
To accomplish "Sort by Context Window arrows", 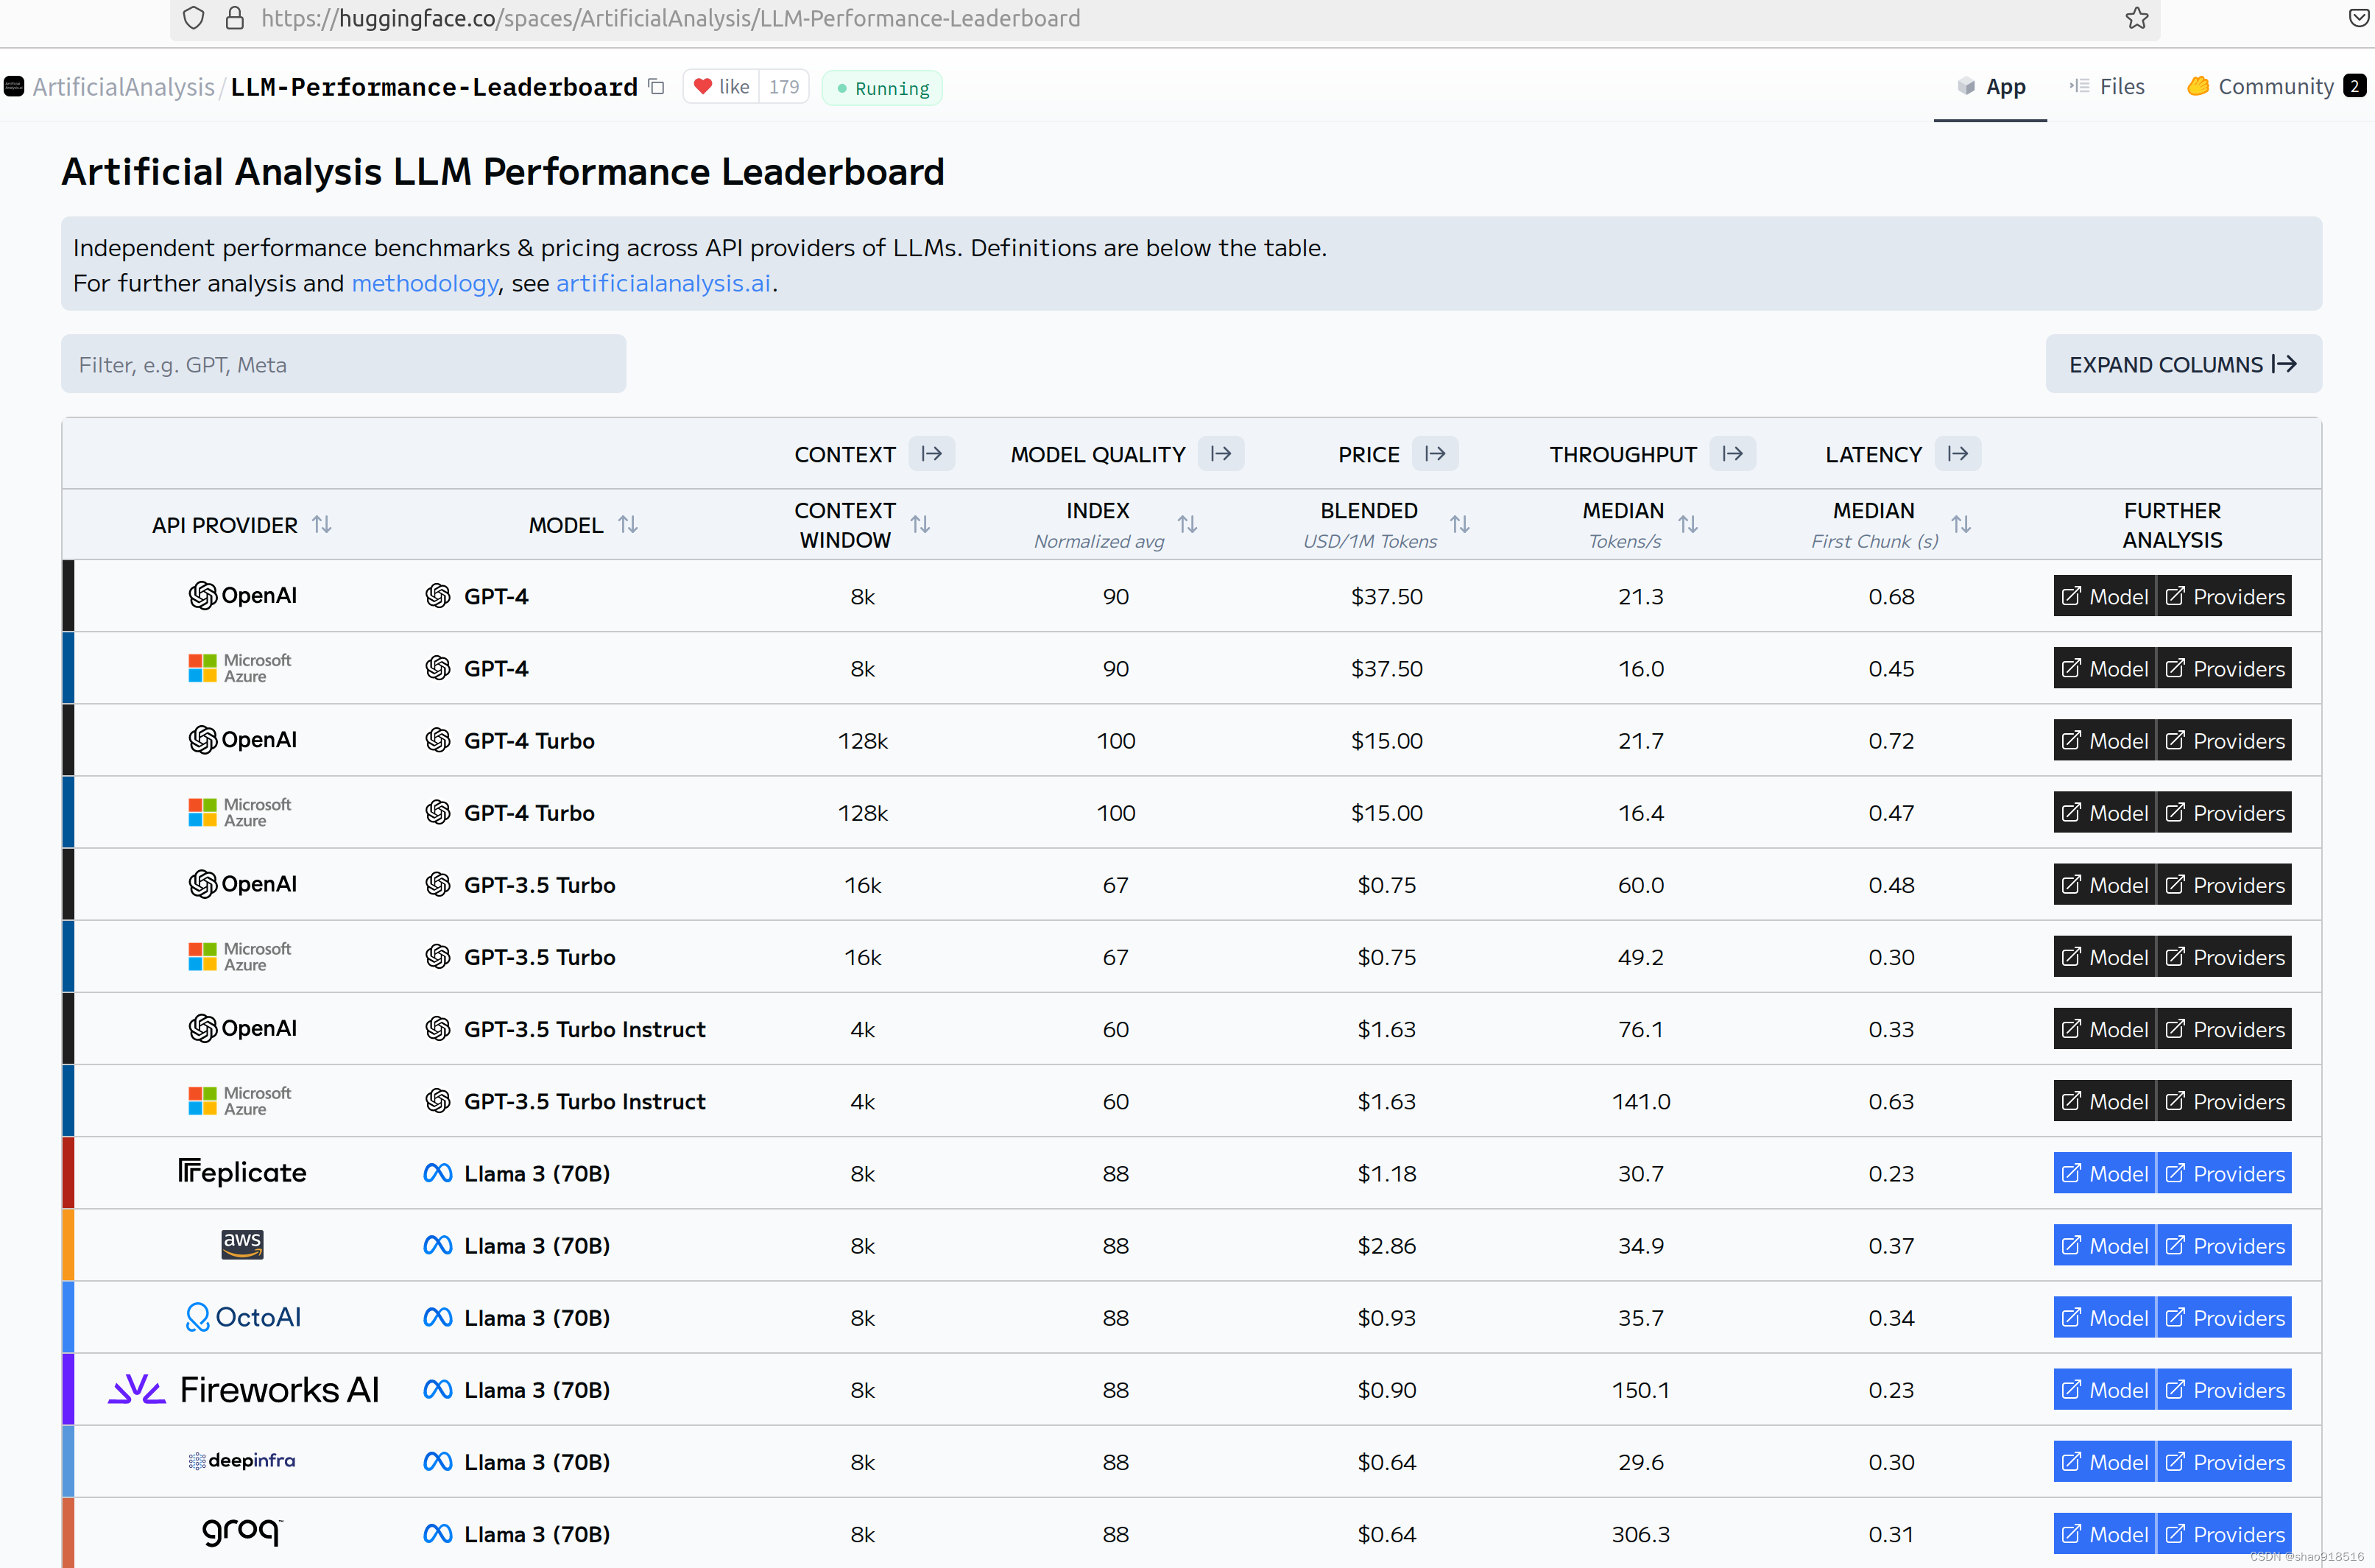I will pyautogui.click(x=920, y=524).
